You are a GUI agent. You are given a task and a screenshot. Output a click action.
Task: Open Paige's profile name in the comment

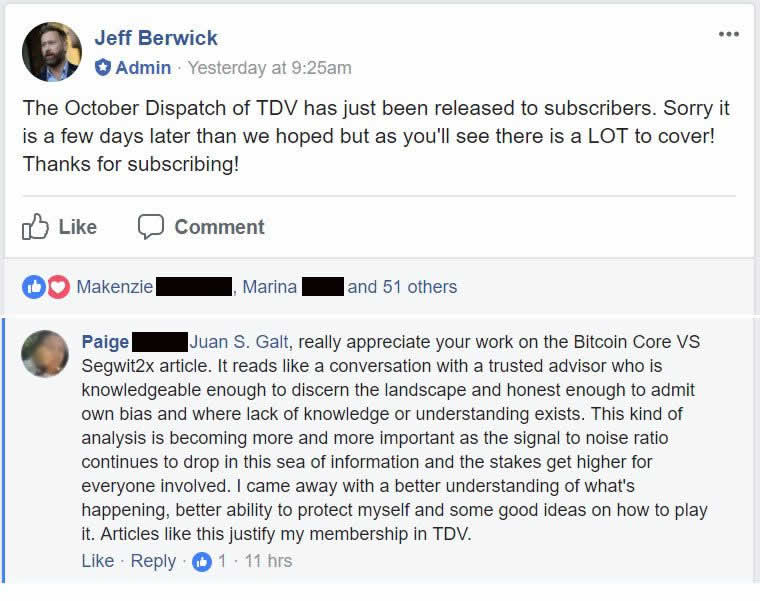pos(105,342)
